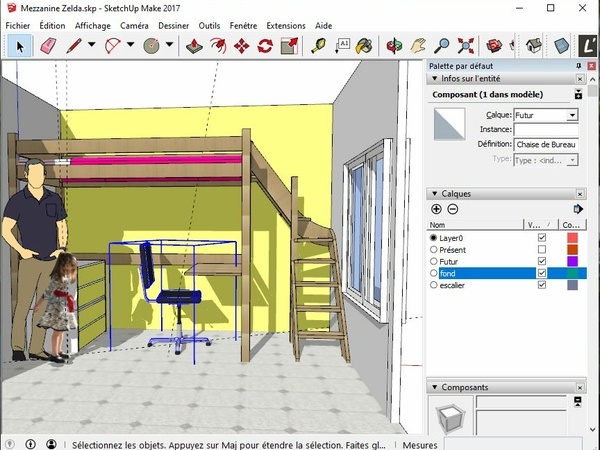
Task: Delete layer using the minus icon
Action: [452, 209]
